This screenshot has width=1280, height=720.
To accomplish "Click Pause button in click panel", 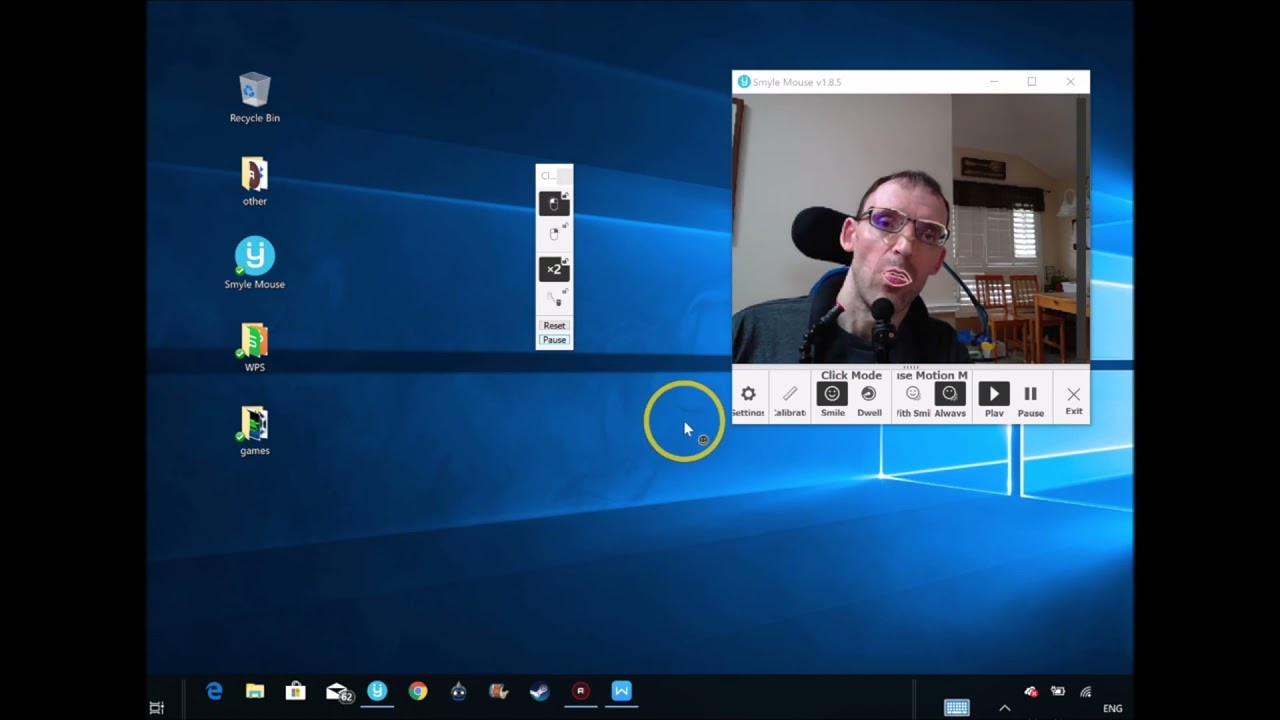I will [554, 340].
